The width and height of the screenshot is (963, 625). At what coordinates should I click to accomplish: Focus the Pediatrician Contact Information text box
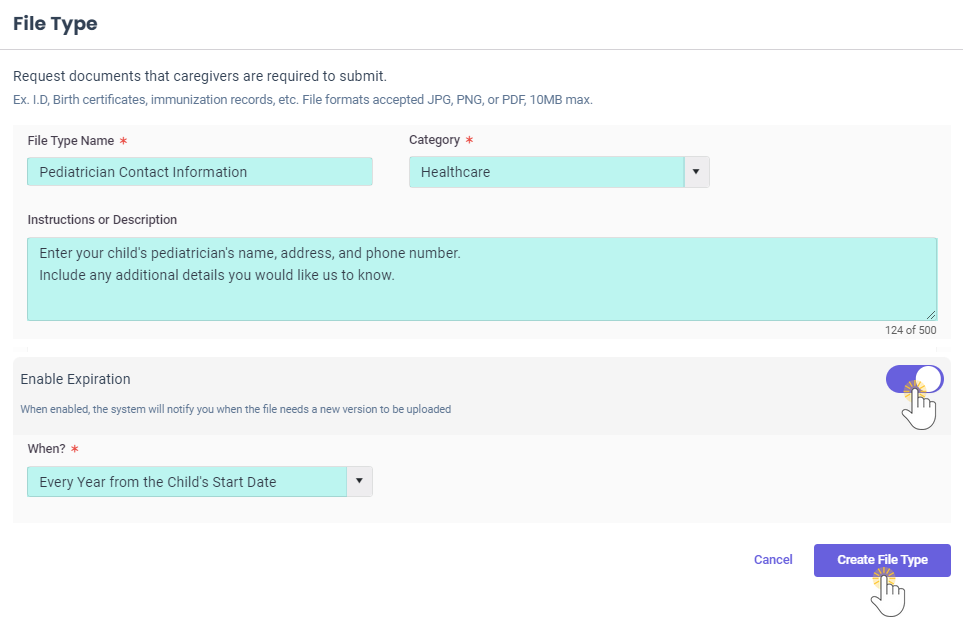(199, 171)
